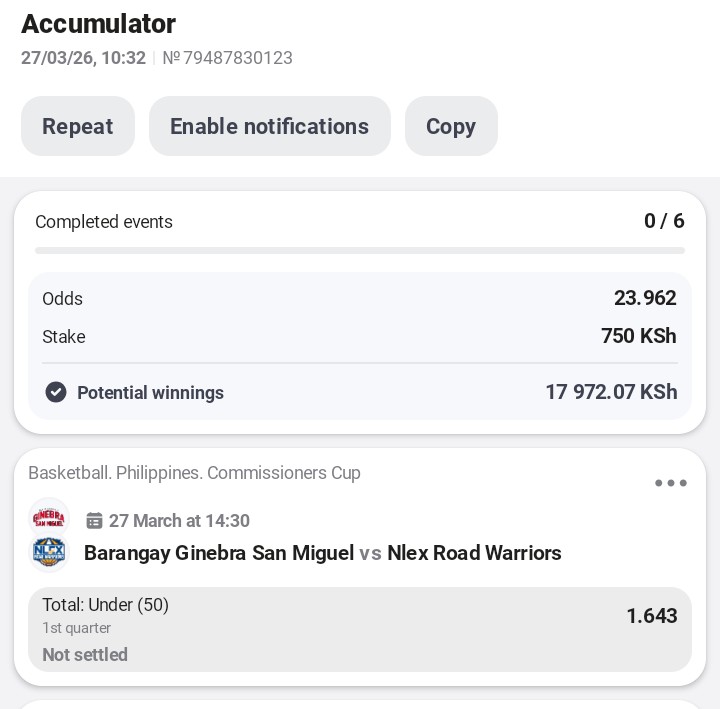
Task: Click the 0 / 6 completed events counter
Action: tap(664, 221)
